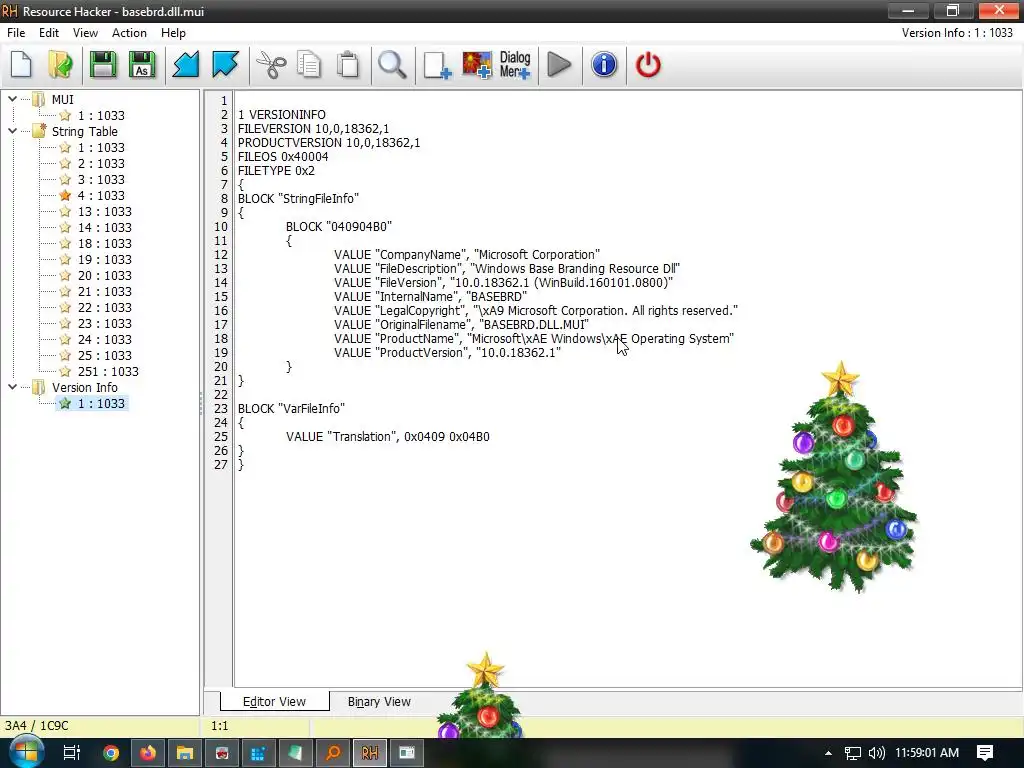Add a new image resource icon
This screenshot has height=768, width=1024.
click(477, 65)
